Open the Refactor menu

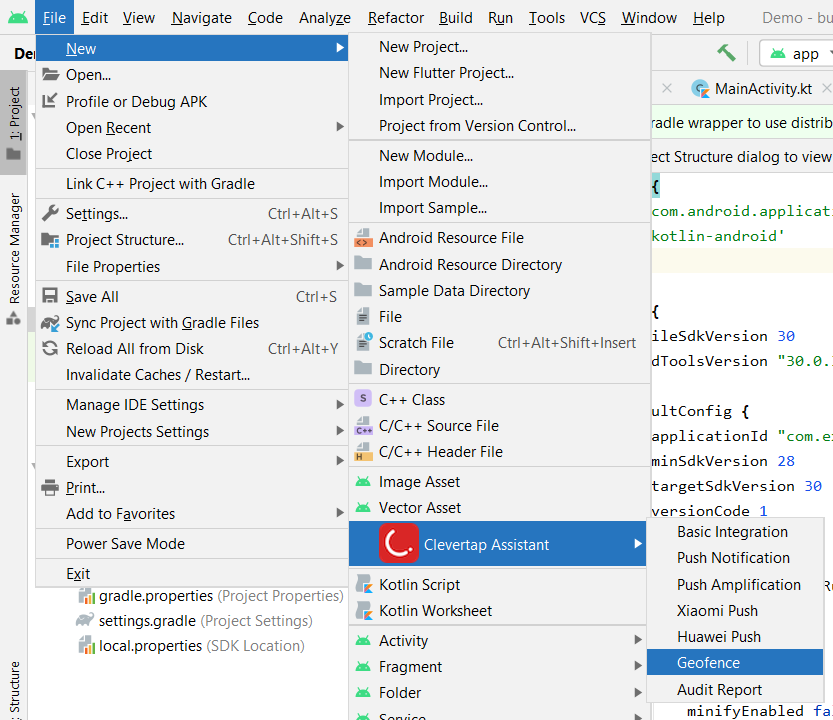point(396,18)
